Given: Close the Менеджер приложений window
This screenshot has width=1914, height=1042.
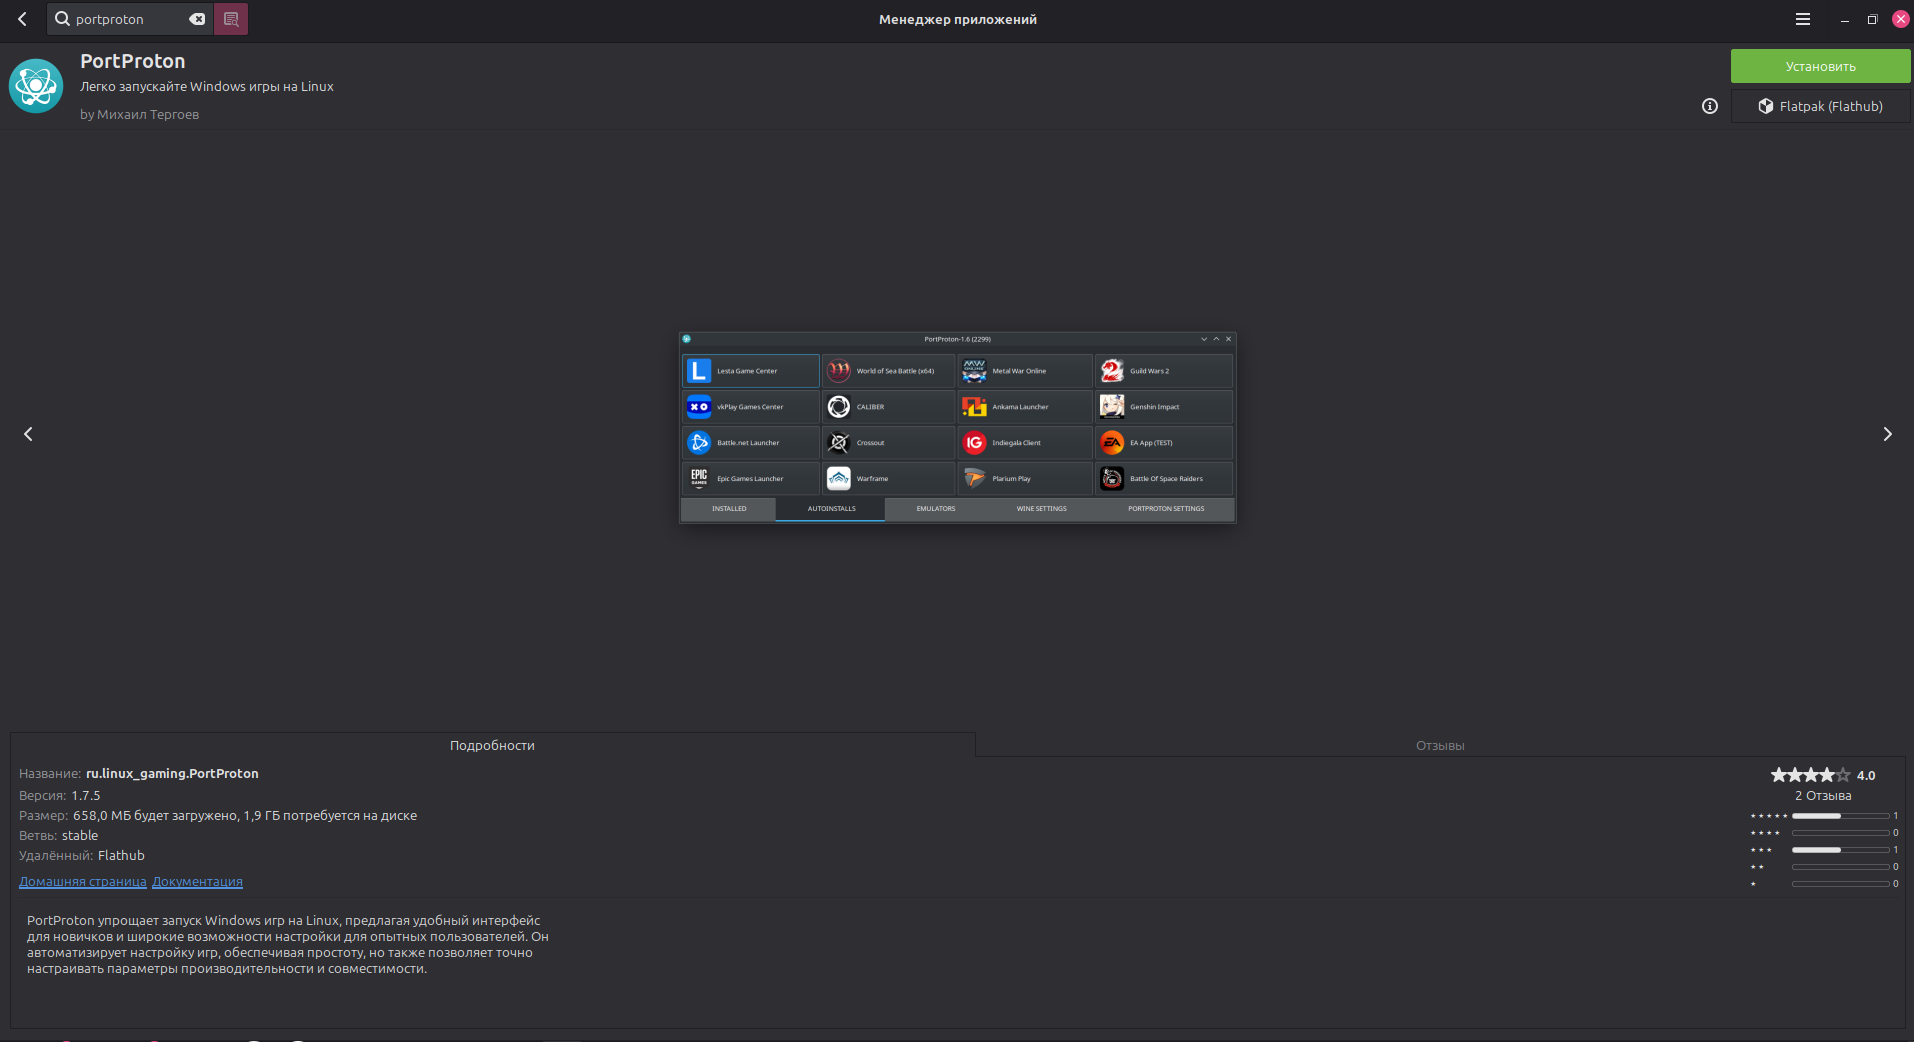Looking at the screenshot, I should 1901,19.
